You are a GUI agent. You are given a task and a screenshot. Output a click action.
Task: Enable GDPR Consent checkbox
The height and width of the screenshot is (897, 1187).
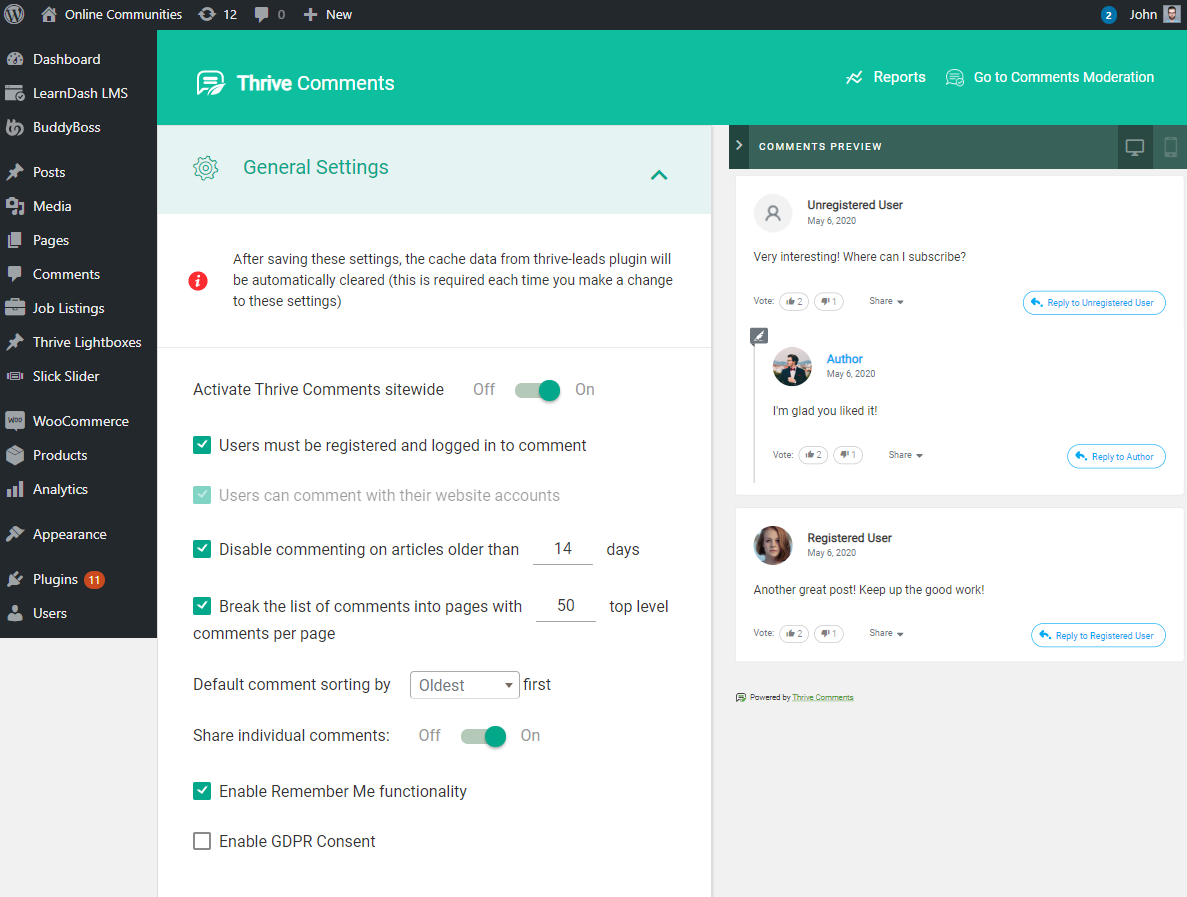[202, 841]
